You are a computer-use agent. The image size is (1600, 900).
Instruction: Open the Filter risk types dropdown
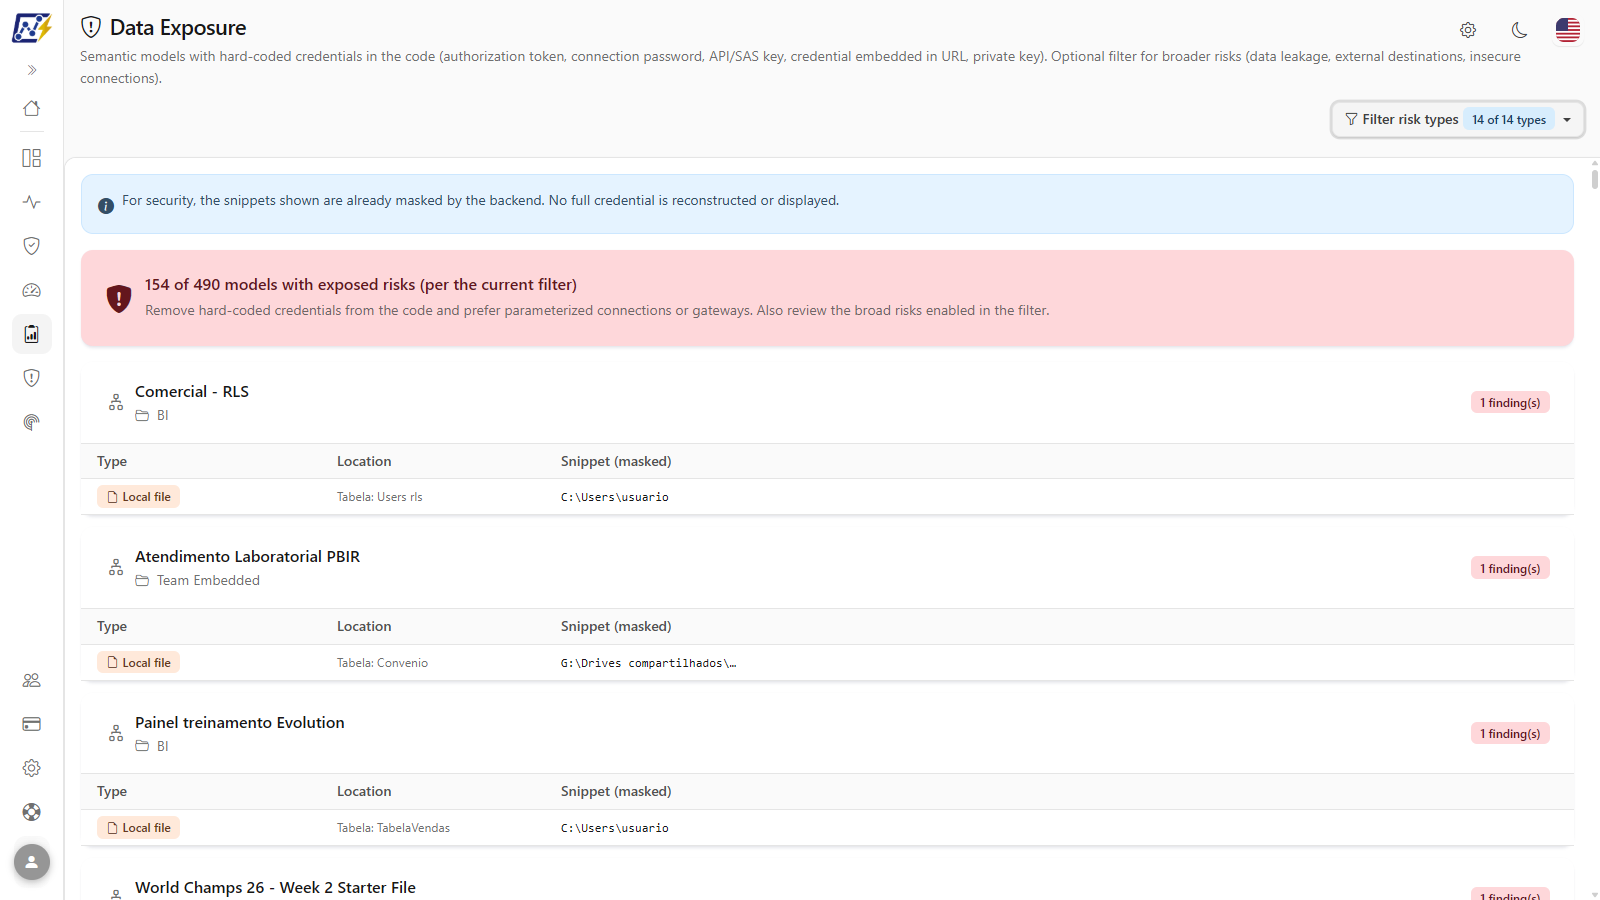click(1457, 119)
